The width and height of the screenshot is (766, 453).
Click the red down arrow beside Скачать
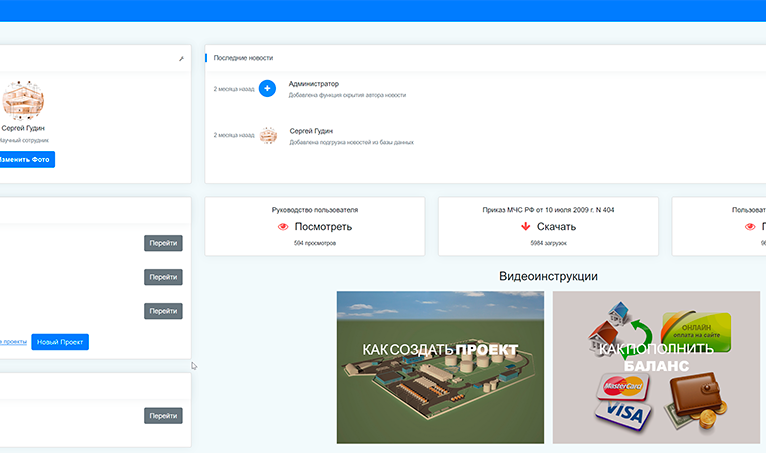(526, 226)
